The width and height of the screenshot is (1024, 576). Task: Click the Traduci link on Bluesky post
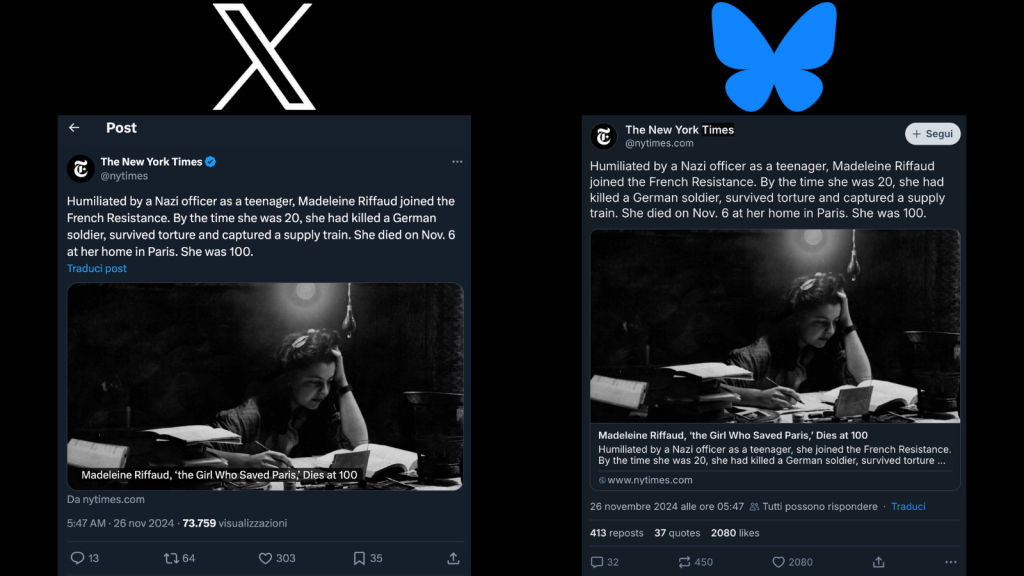coord(908,506)
